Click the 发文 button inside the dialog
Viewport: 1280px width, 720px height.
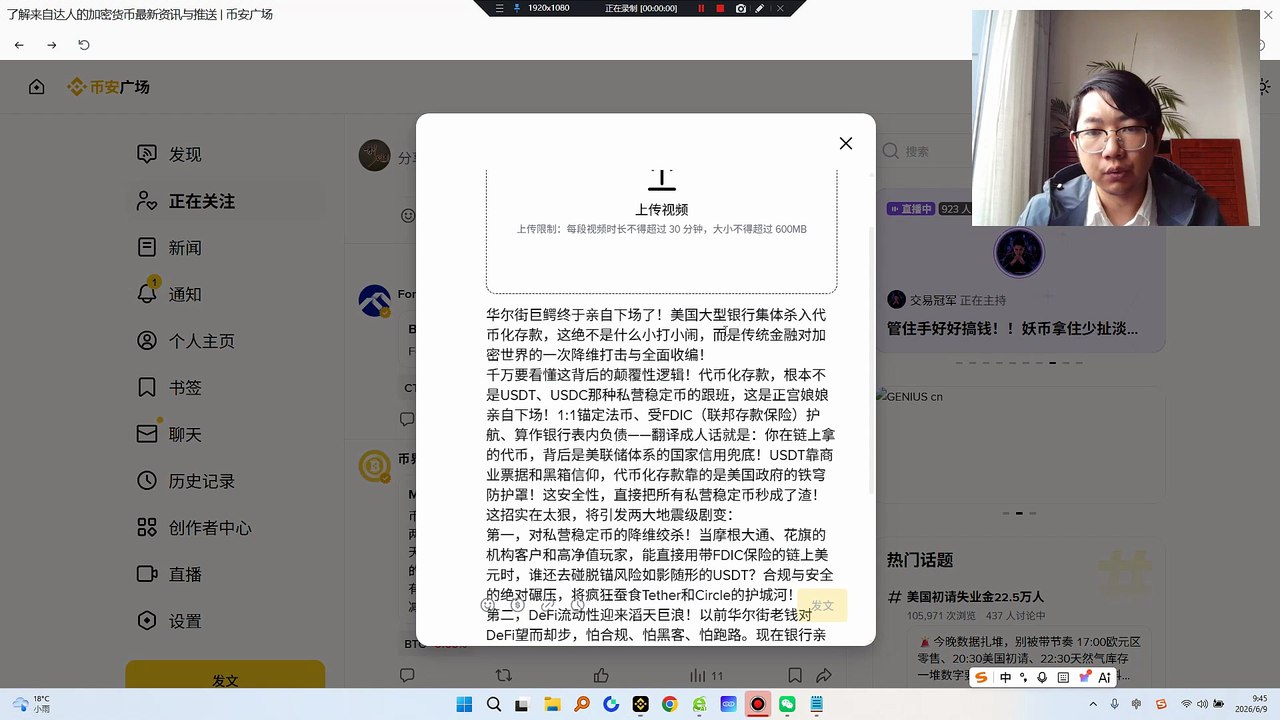pos(822,605)
